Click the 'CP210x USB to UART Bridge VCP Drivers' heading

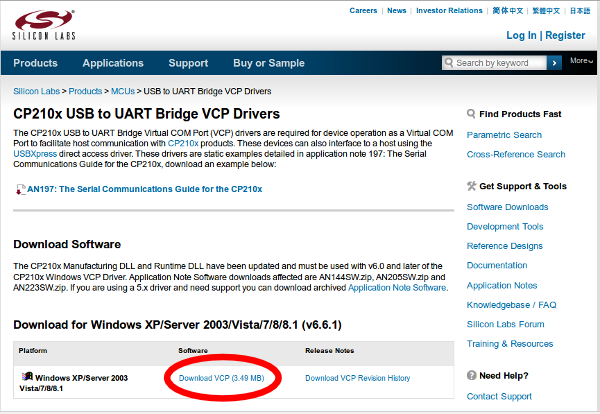(147, 114)
